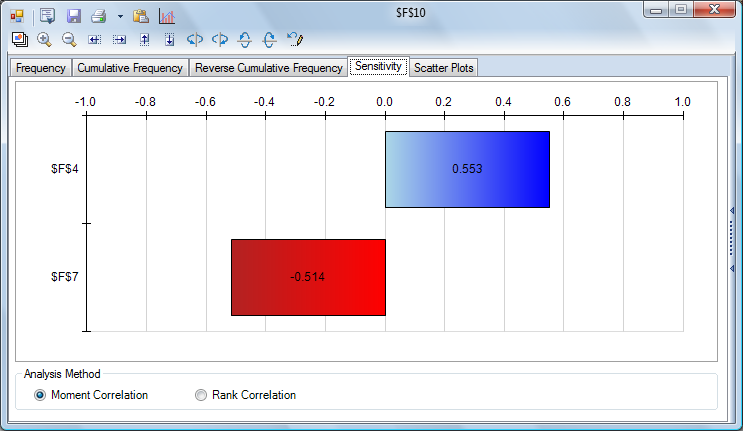Select the Moment Correlation radio button
This screenshot has height=431, width=743.
[x=40, y=395]
